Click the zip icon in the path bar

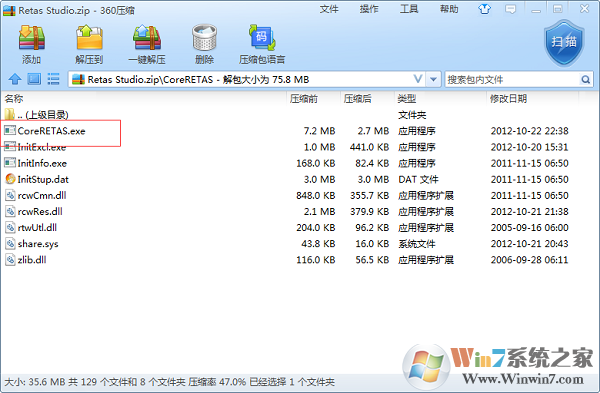coord(78,79)
